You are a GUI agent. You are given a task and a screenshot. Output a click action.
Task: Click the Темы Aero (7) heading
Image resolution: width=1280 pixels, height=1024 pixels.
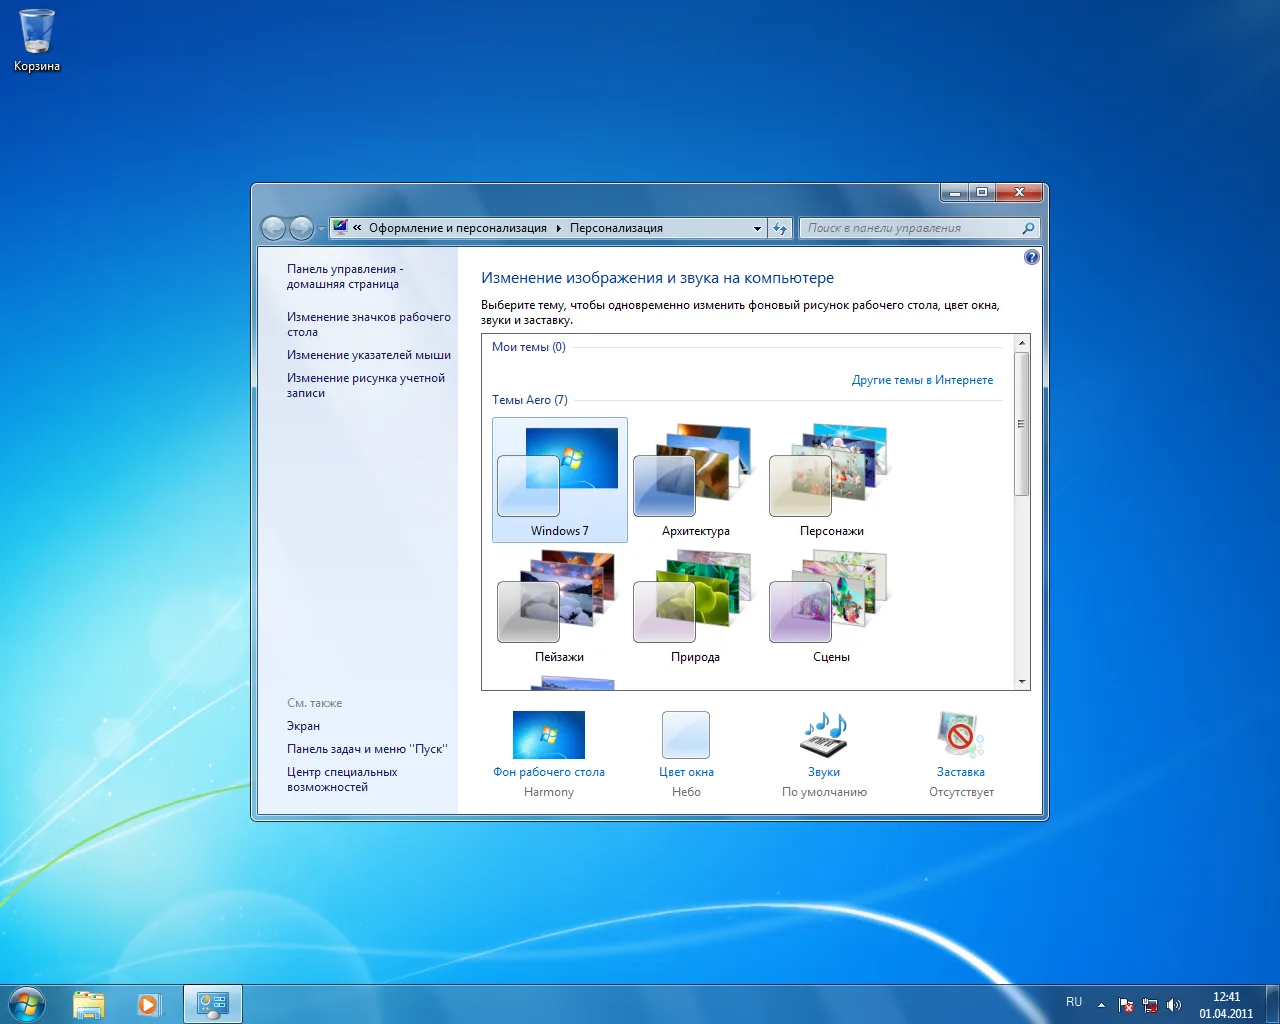pos(529,400)
